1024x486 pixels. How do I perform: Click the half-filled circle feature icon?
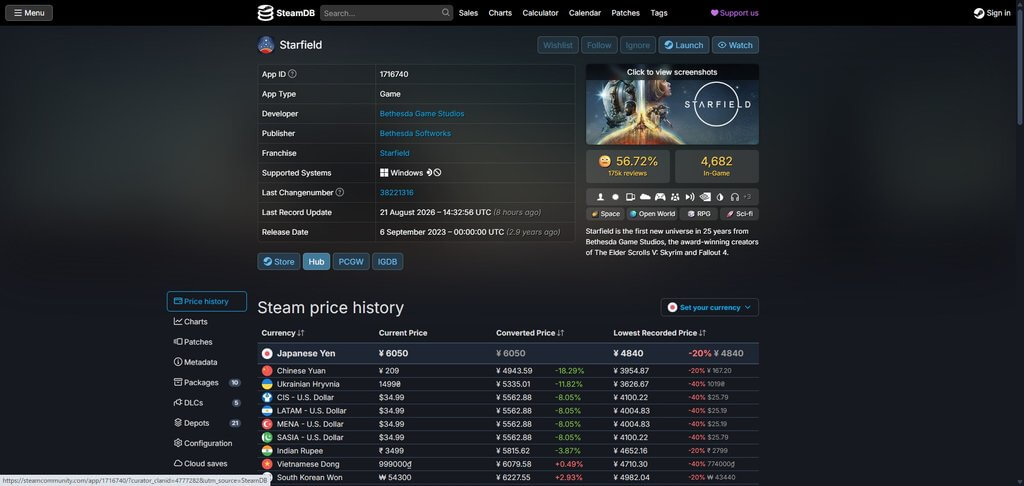tap(720, 197)
